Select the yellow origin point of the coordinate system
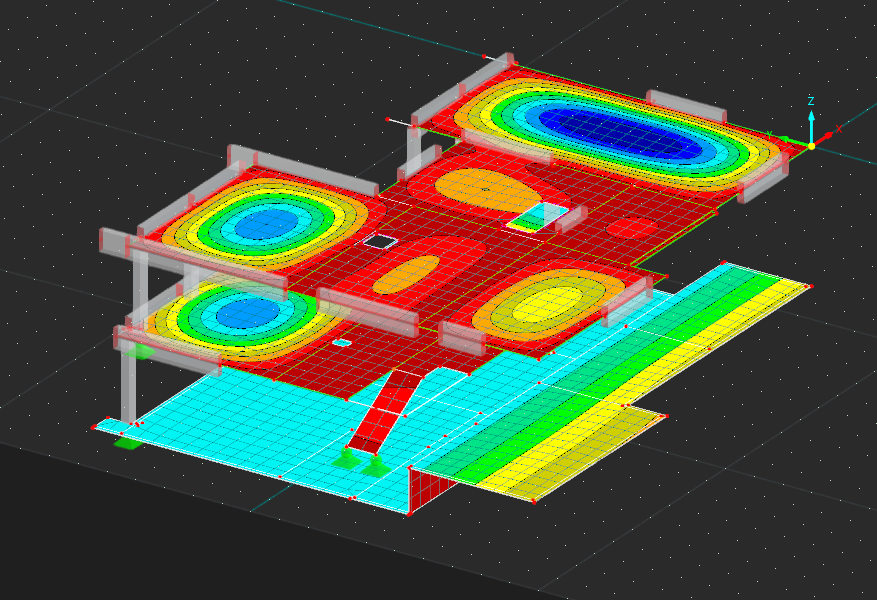The image size is (877, 600). (811, 146)
